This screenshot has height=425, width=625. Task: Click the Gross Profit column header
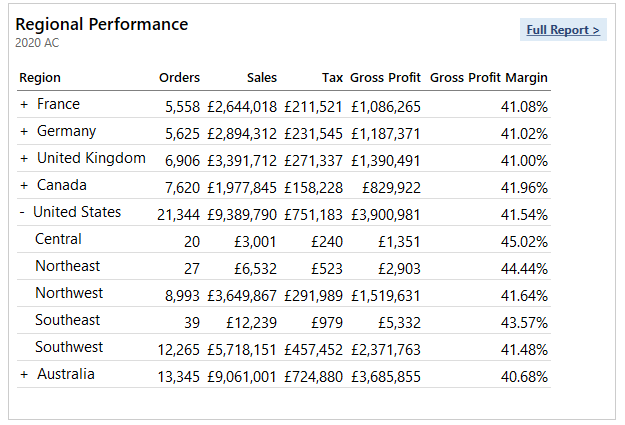point(385,78)
